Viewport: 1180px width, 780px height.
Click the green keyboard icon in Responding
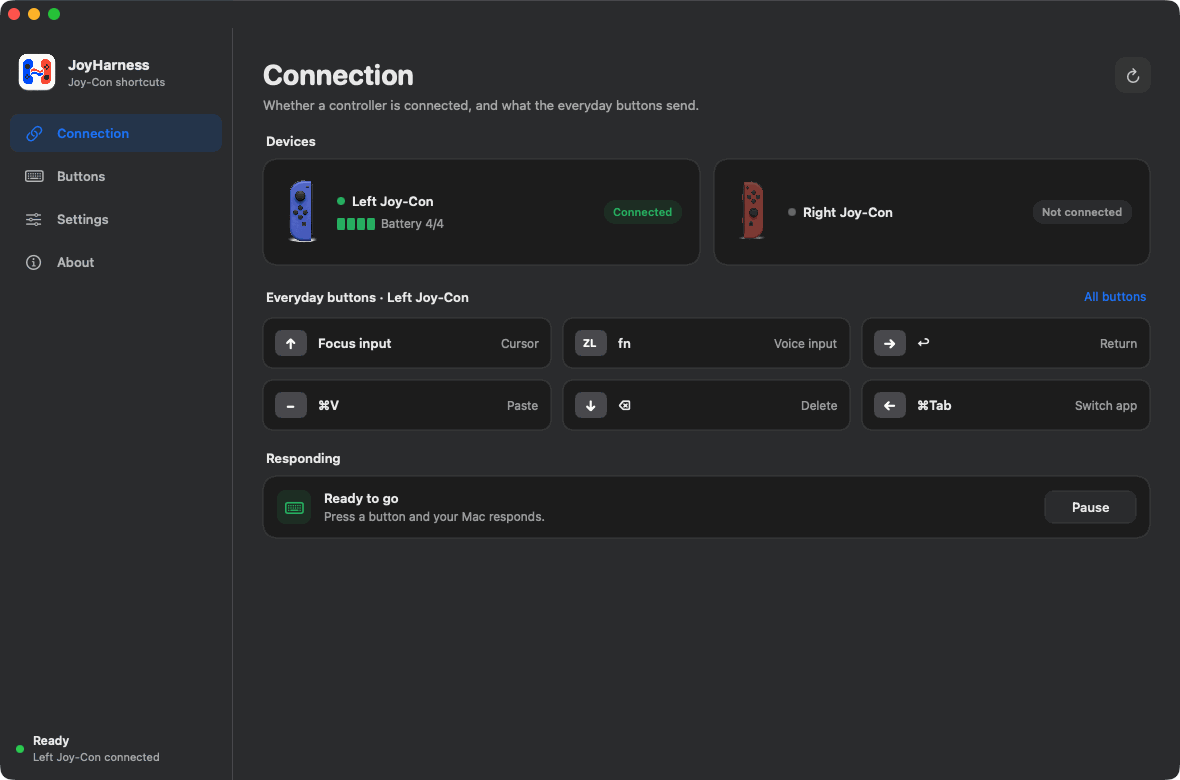294,507
